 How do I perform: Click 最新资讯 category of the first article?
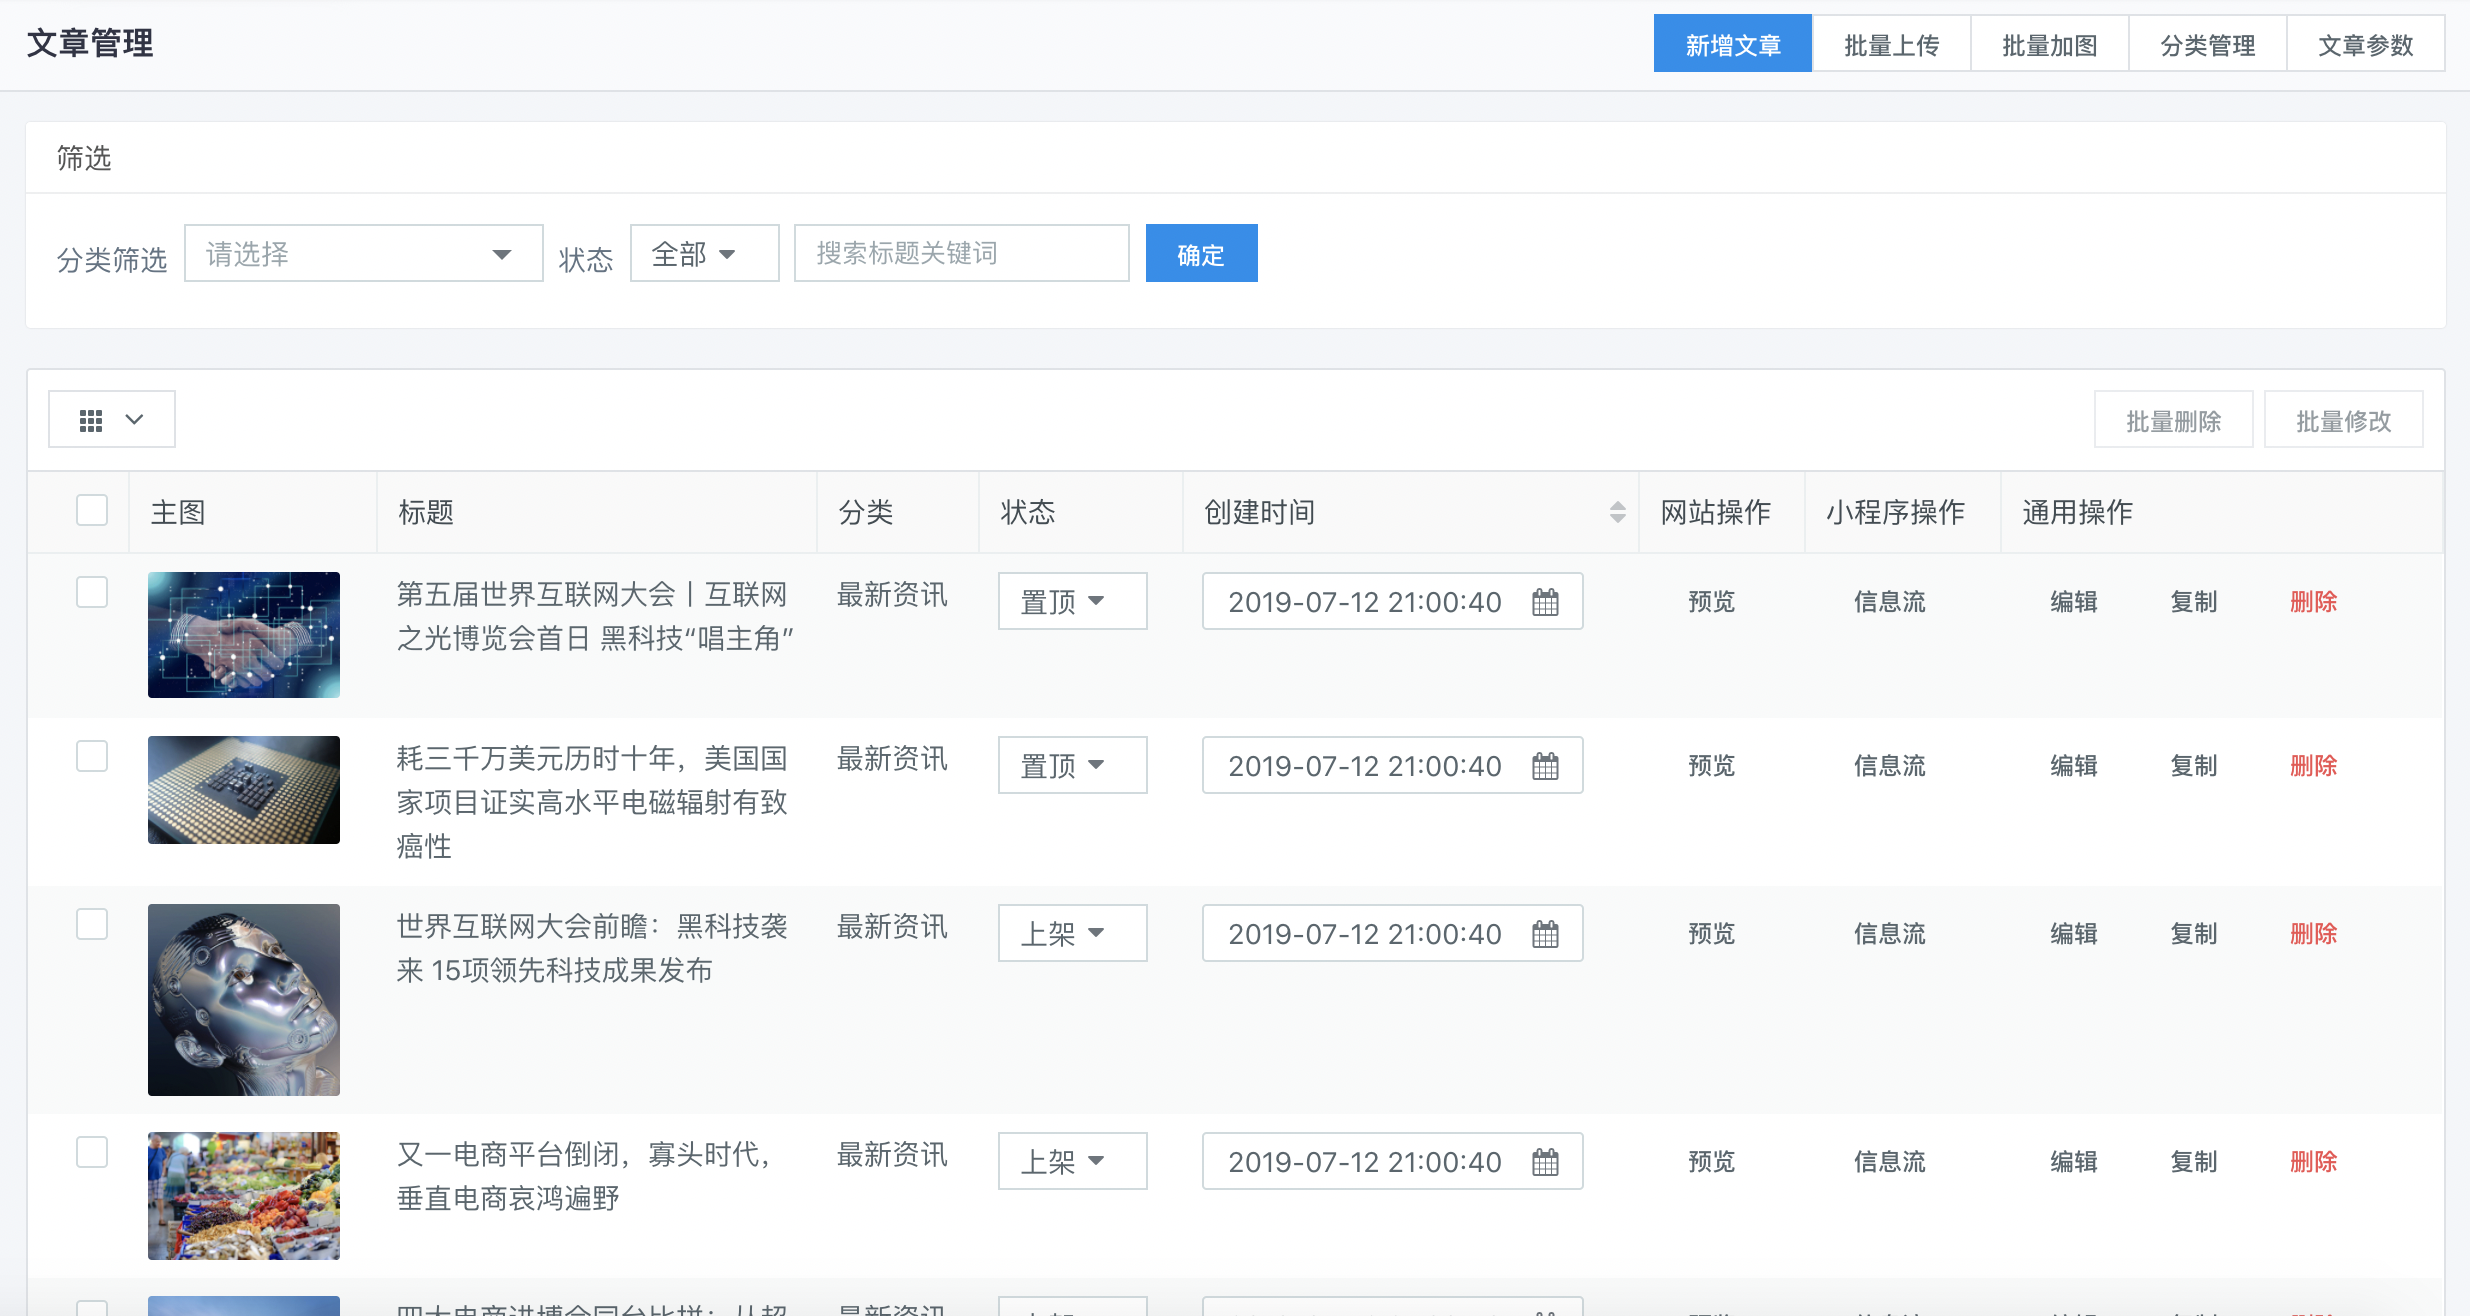[892, 595]
